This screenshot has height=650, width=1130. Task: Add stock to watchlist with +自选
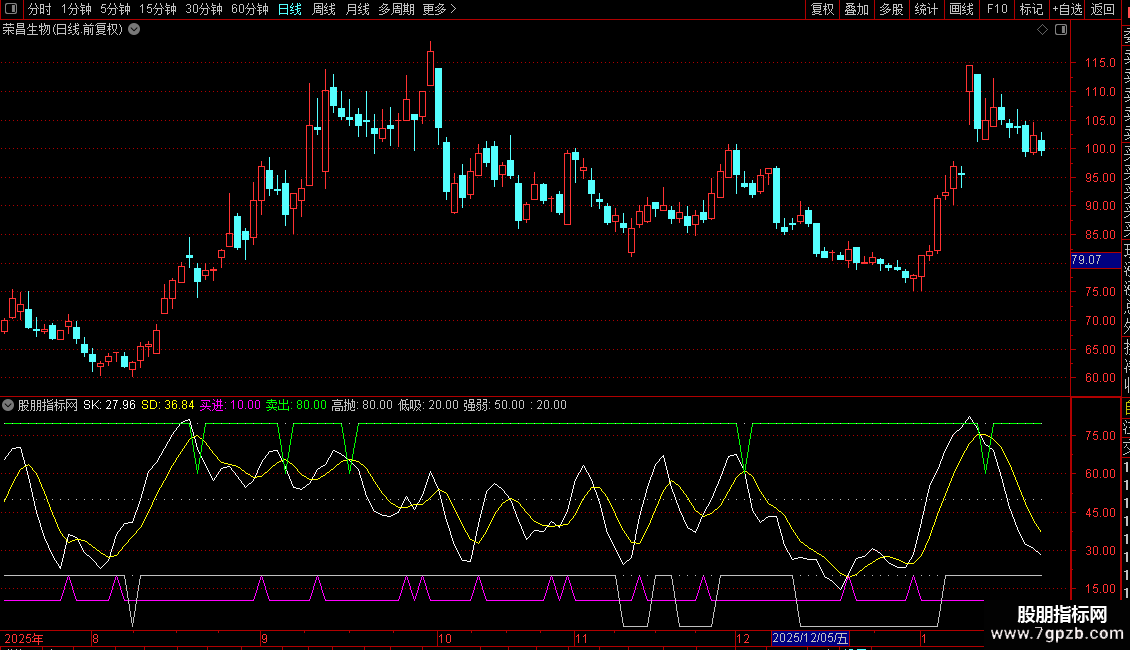(1067, 9)
